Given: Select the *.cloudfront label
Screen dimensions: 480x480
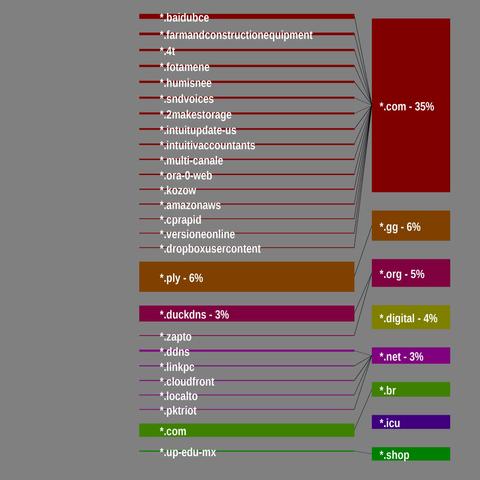Looking at the screenshot, I should click(187, 382).
